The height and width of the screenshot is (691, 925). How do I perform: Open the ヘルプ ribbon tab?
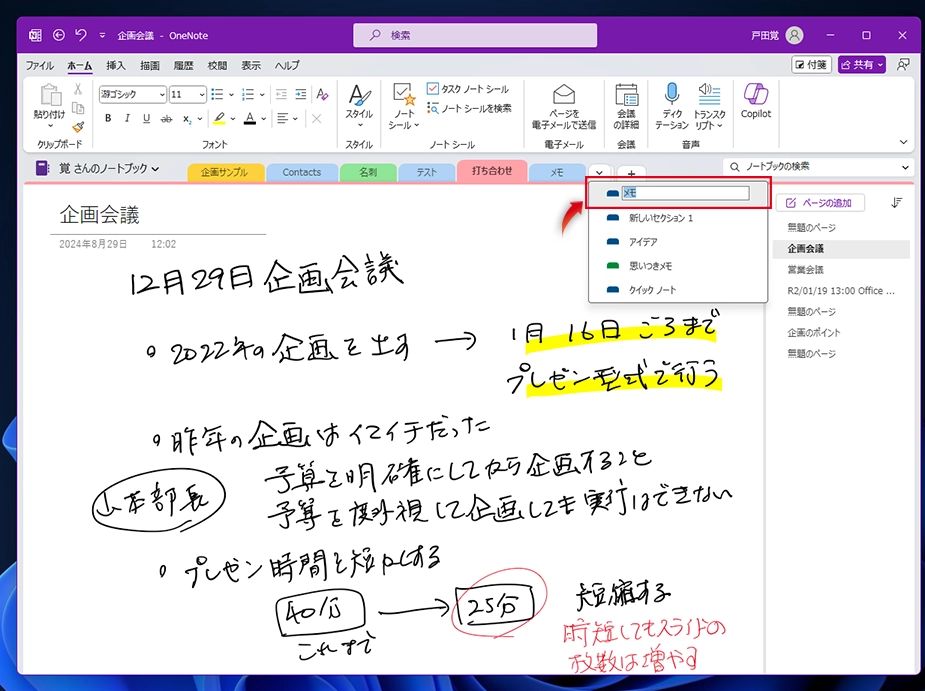pos(287,66)
